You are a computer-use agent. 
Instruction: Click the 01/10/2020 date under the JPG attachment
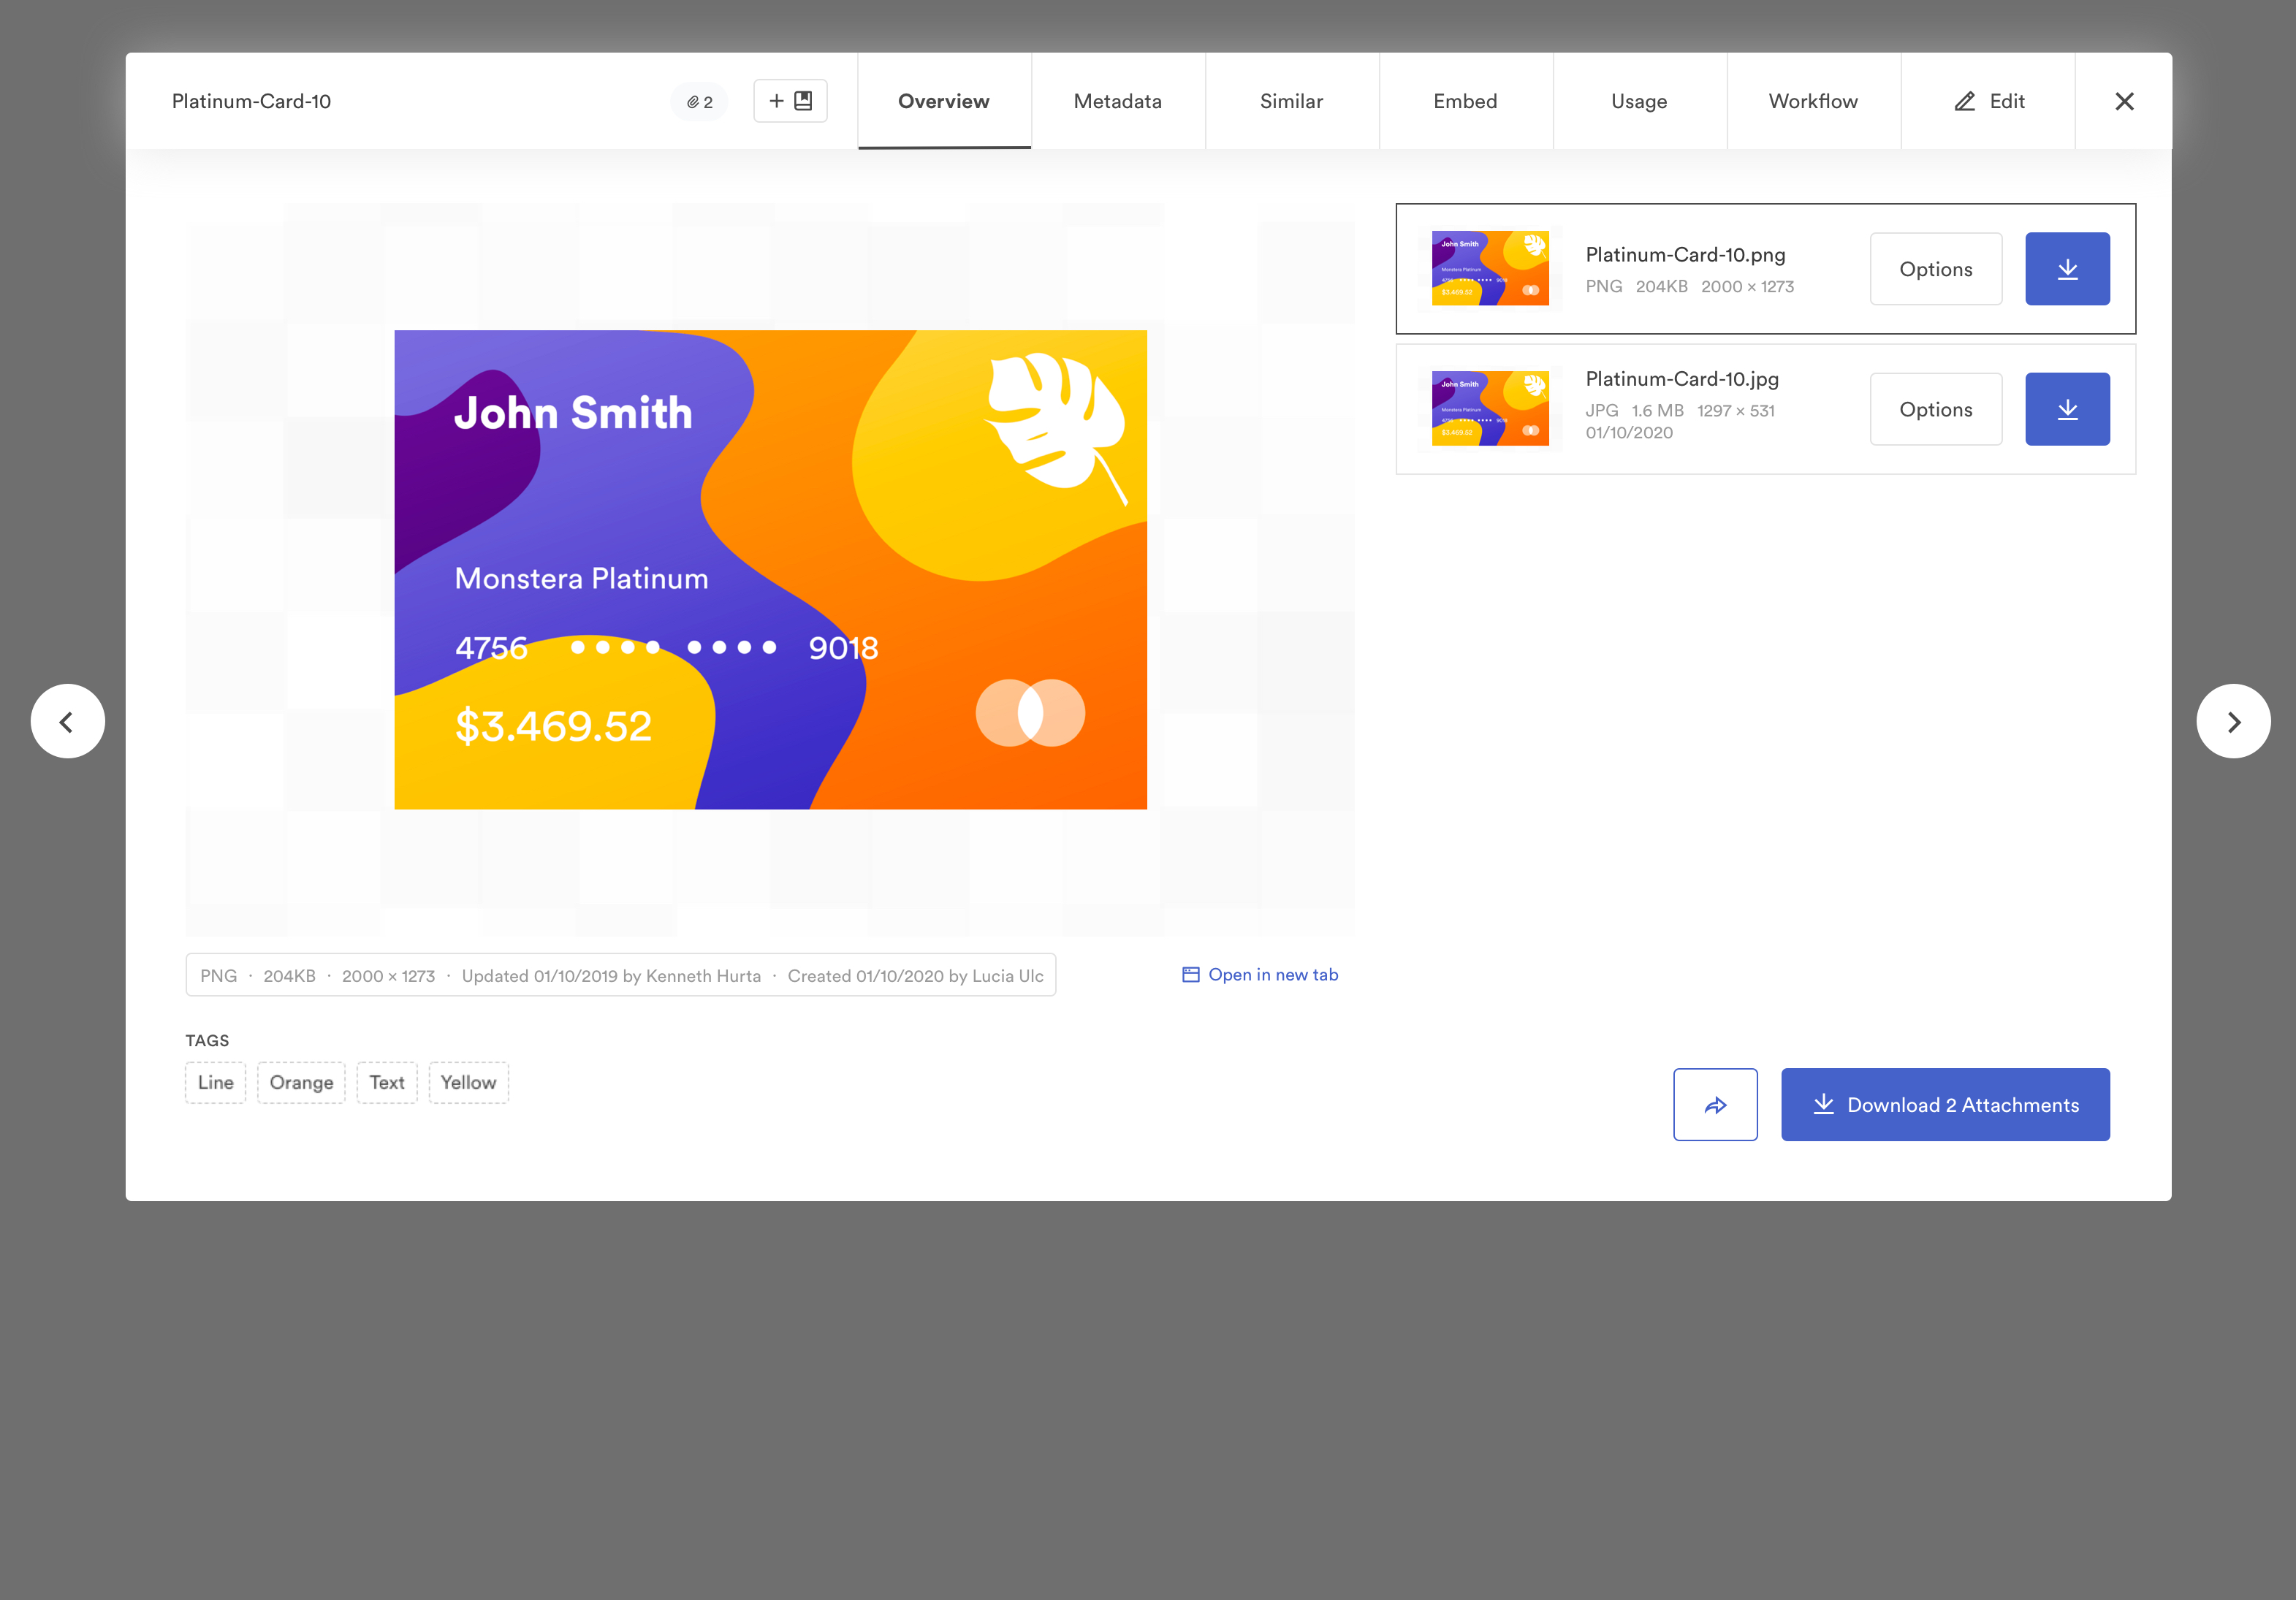tap(1629, 433)
